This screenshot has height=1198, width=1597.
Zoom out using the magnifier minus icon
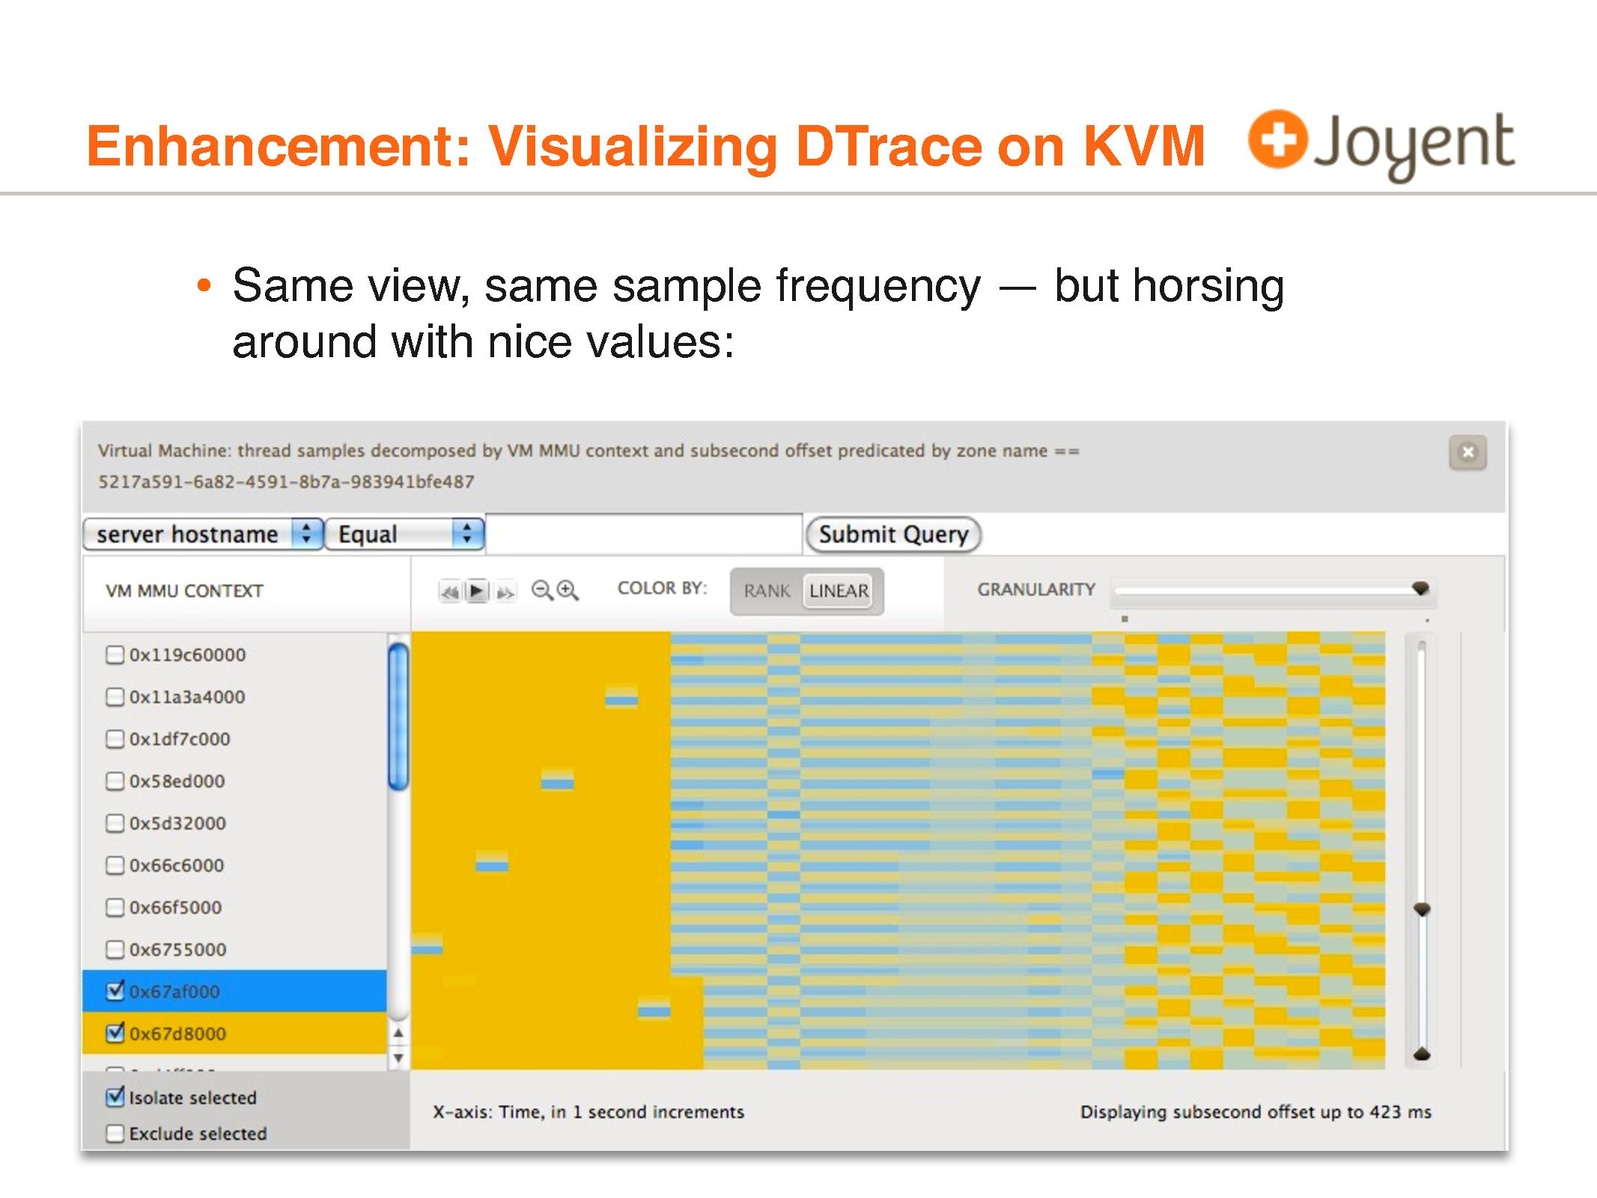click(541, 591)
